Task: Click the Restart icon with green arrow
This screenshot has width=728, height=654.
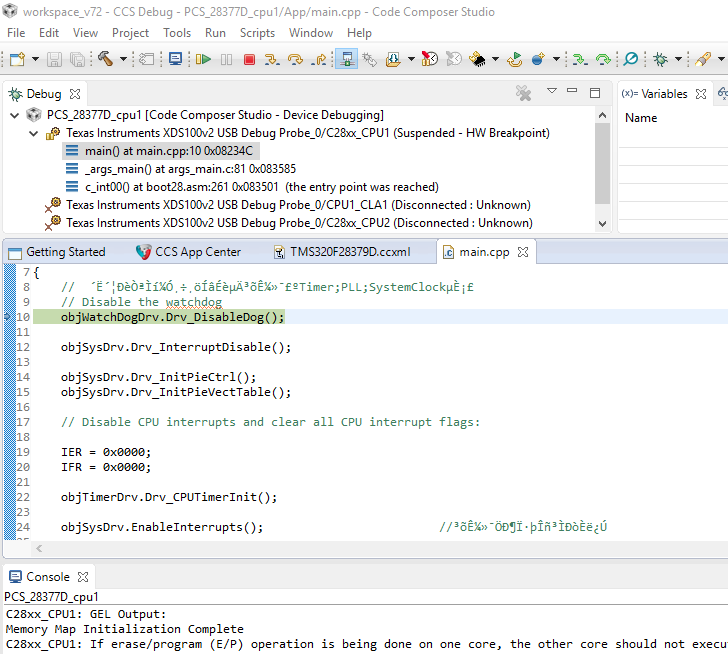Action: click(x=514, y=59)
